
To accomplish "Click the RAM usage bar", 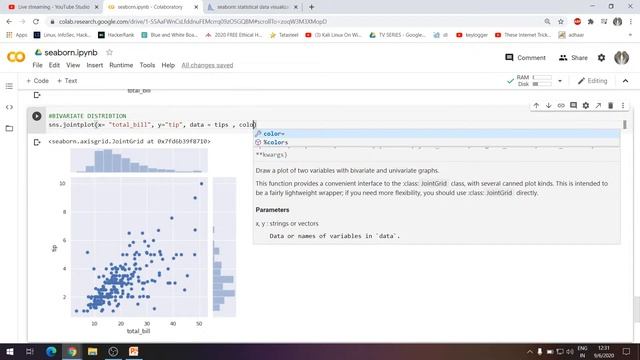I will 542,77.
